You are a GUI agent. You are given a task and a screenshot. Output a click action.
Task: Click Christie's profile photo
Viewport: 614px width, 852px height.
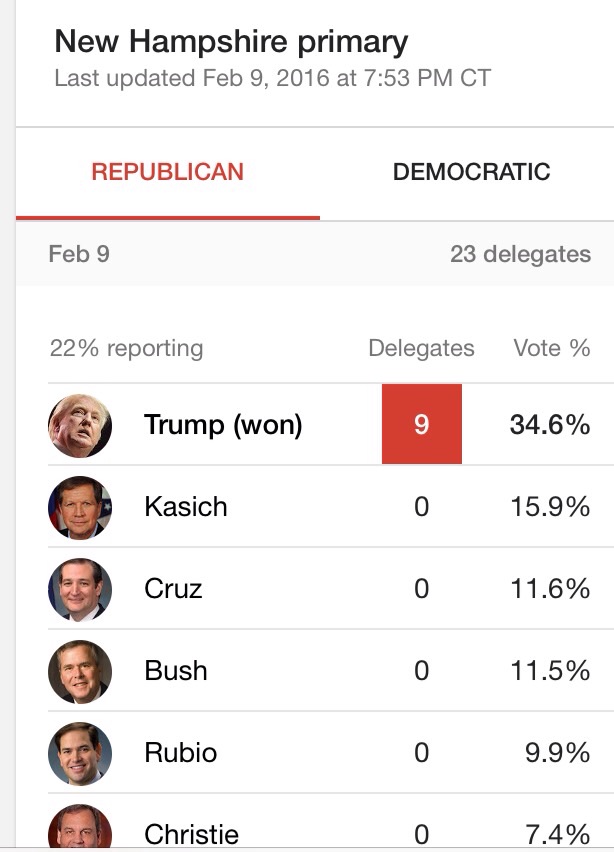click(80, 827)
